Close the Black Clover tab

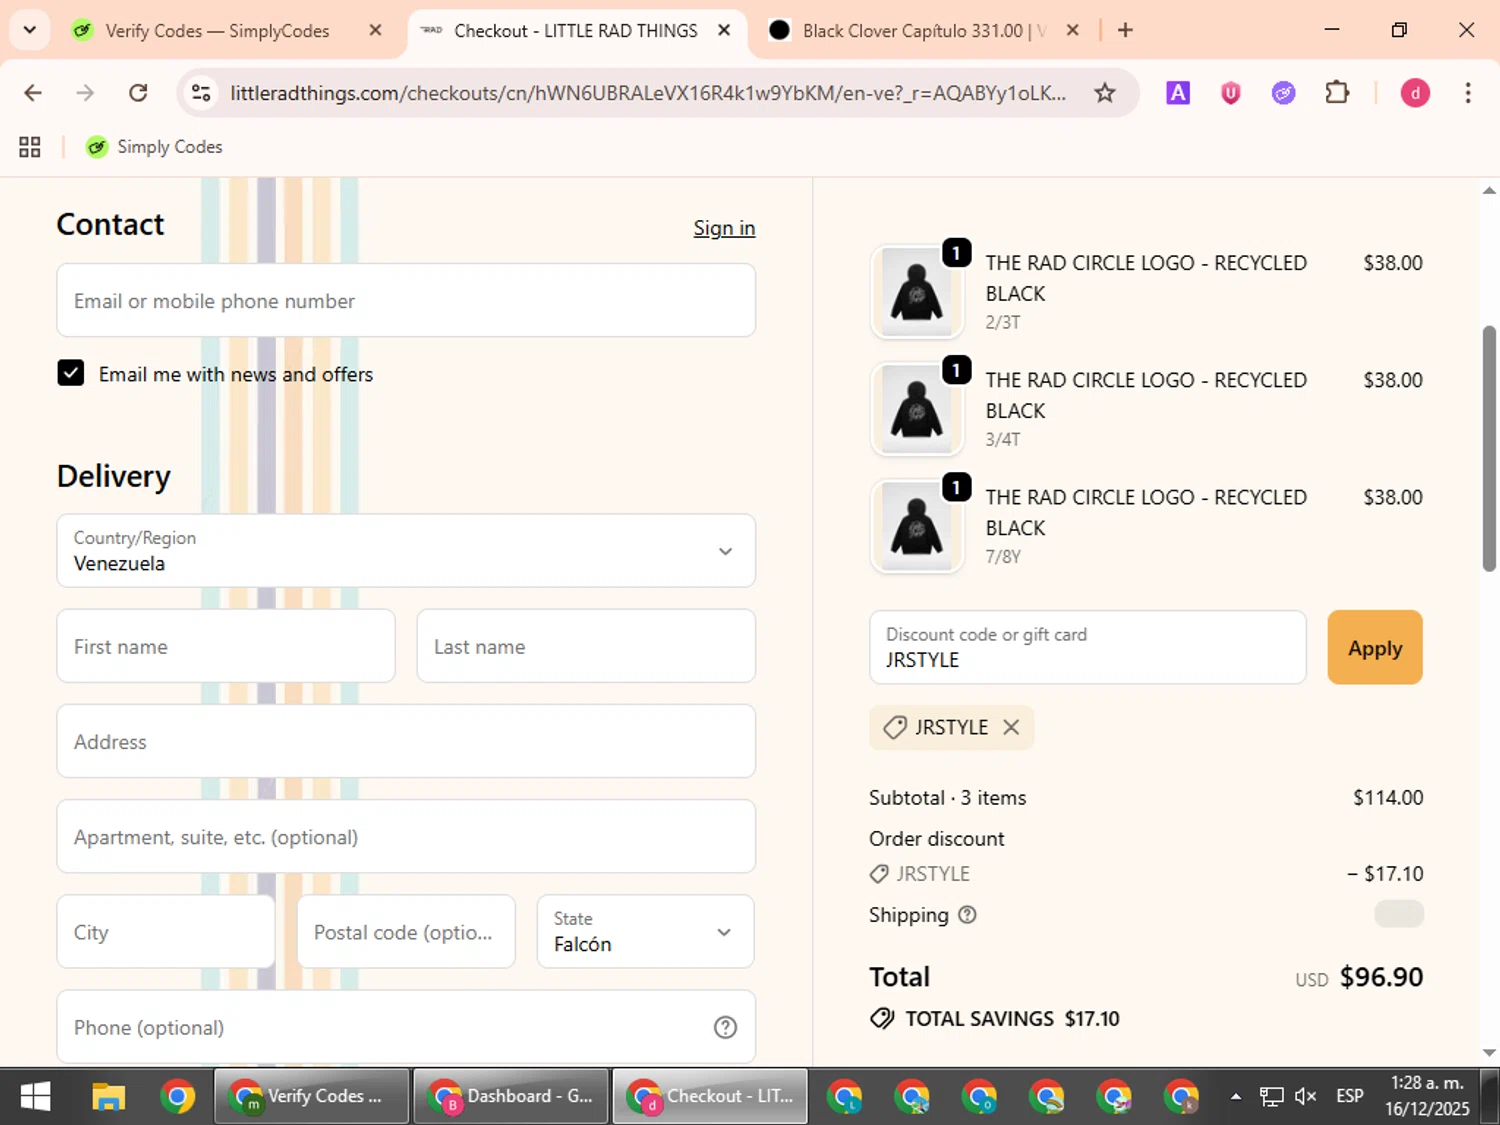pos(1072,31)
